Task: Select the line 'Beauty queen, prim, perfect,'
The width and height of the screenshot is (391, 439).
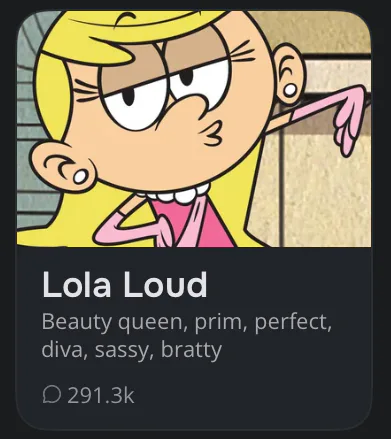Action: [x=187, y=323]
